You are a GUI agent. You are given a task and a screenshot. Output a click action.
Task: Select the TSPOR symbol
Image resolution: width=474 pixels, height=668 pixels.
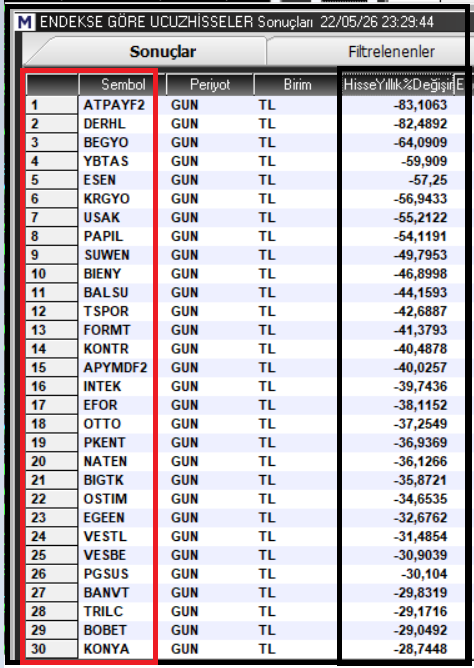tap(106, 311)
